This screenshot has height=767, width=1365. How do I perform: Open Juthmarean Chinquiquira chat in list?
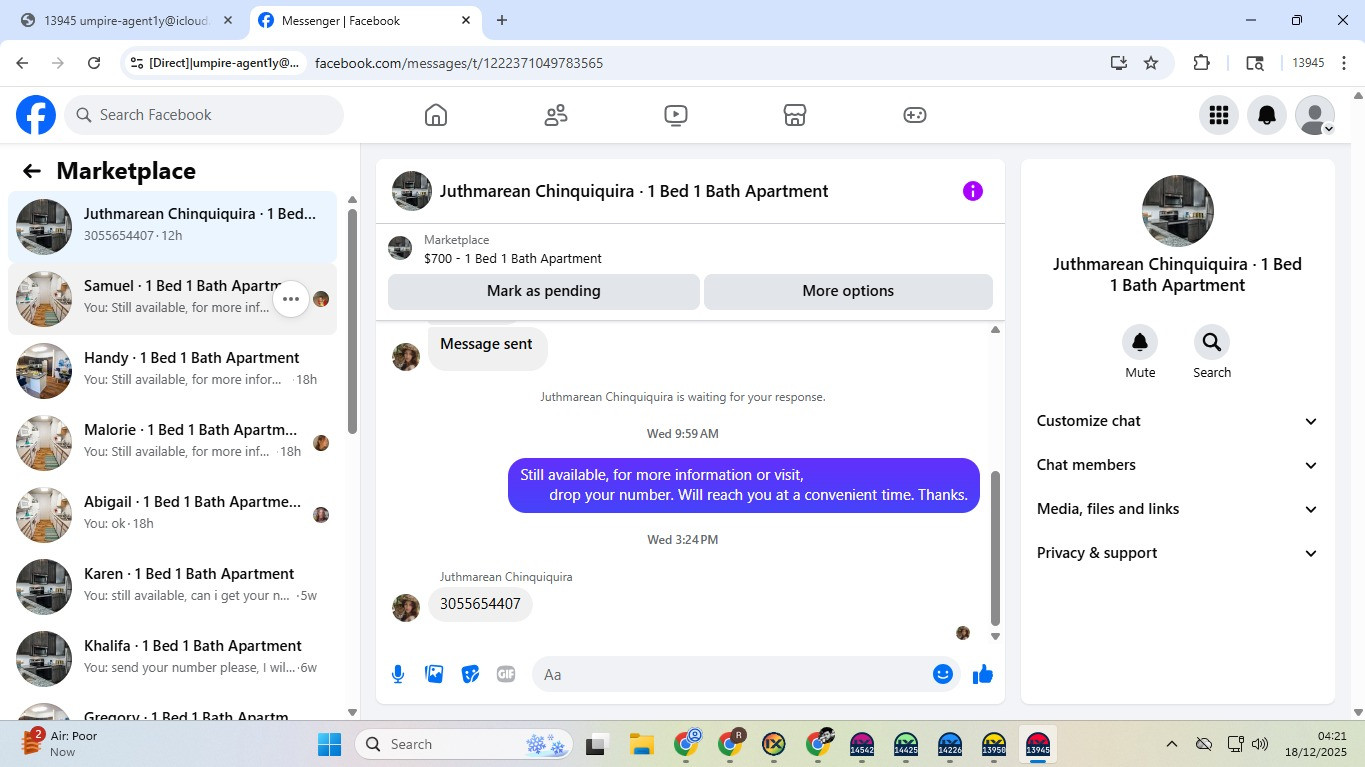173,227
